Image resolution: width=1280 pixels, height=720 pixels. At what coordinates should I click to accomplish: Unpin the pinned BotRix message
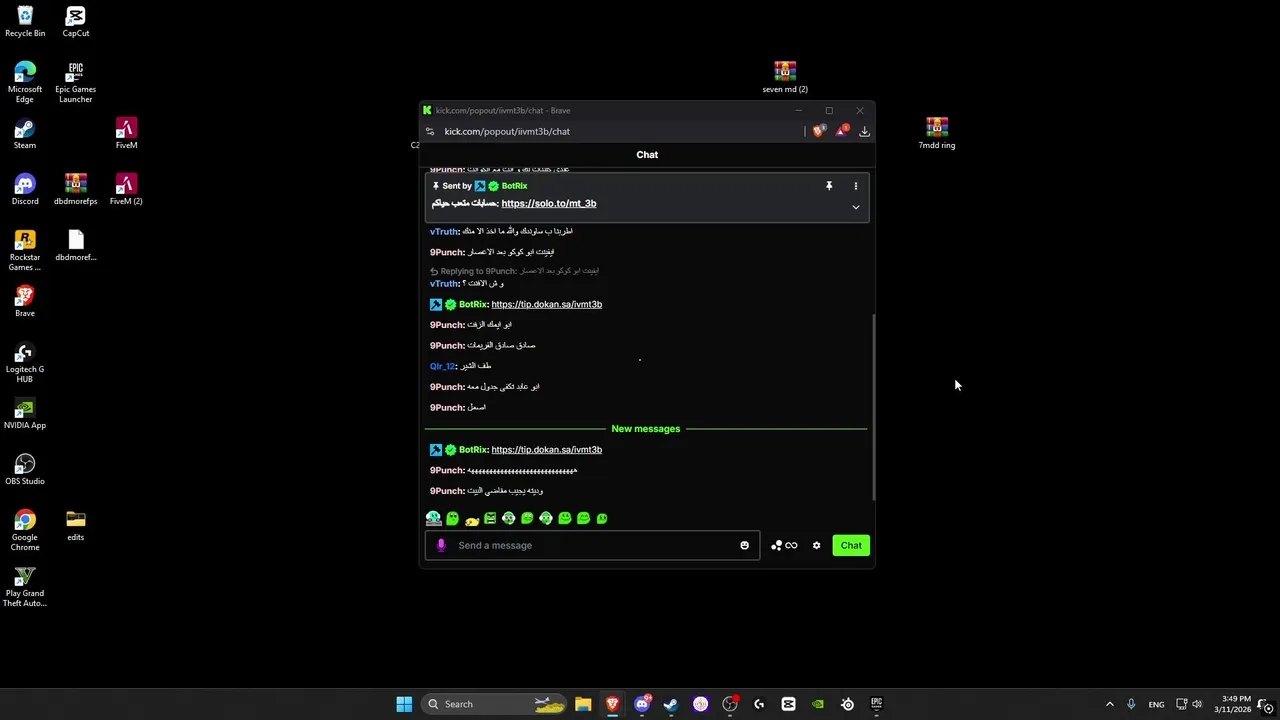[x=828, y=186]
